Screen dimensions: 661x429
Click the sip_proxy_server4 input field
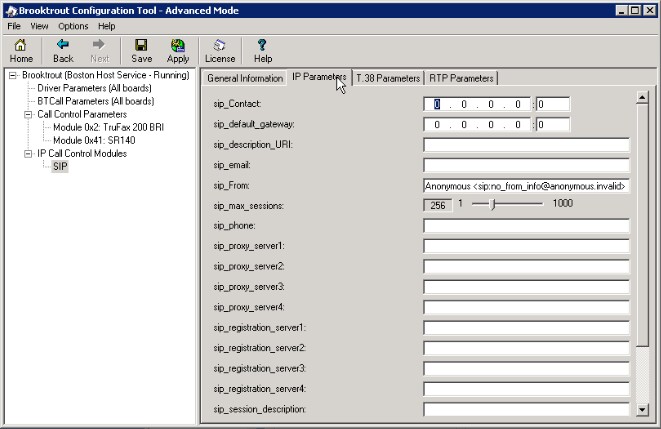pos(526,307)
